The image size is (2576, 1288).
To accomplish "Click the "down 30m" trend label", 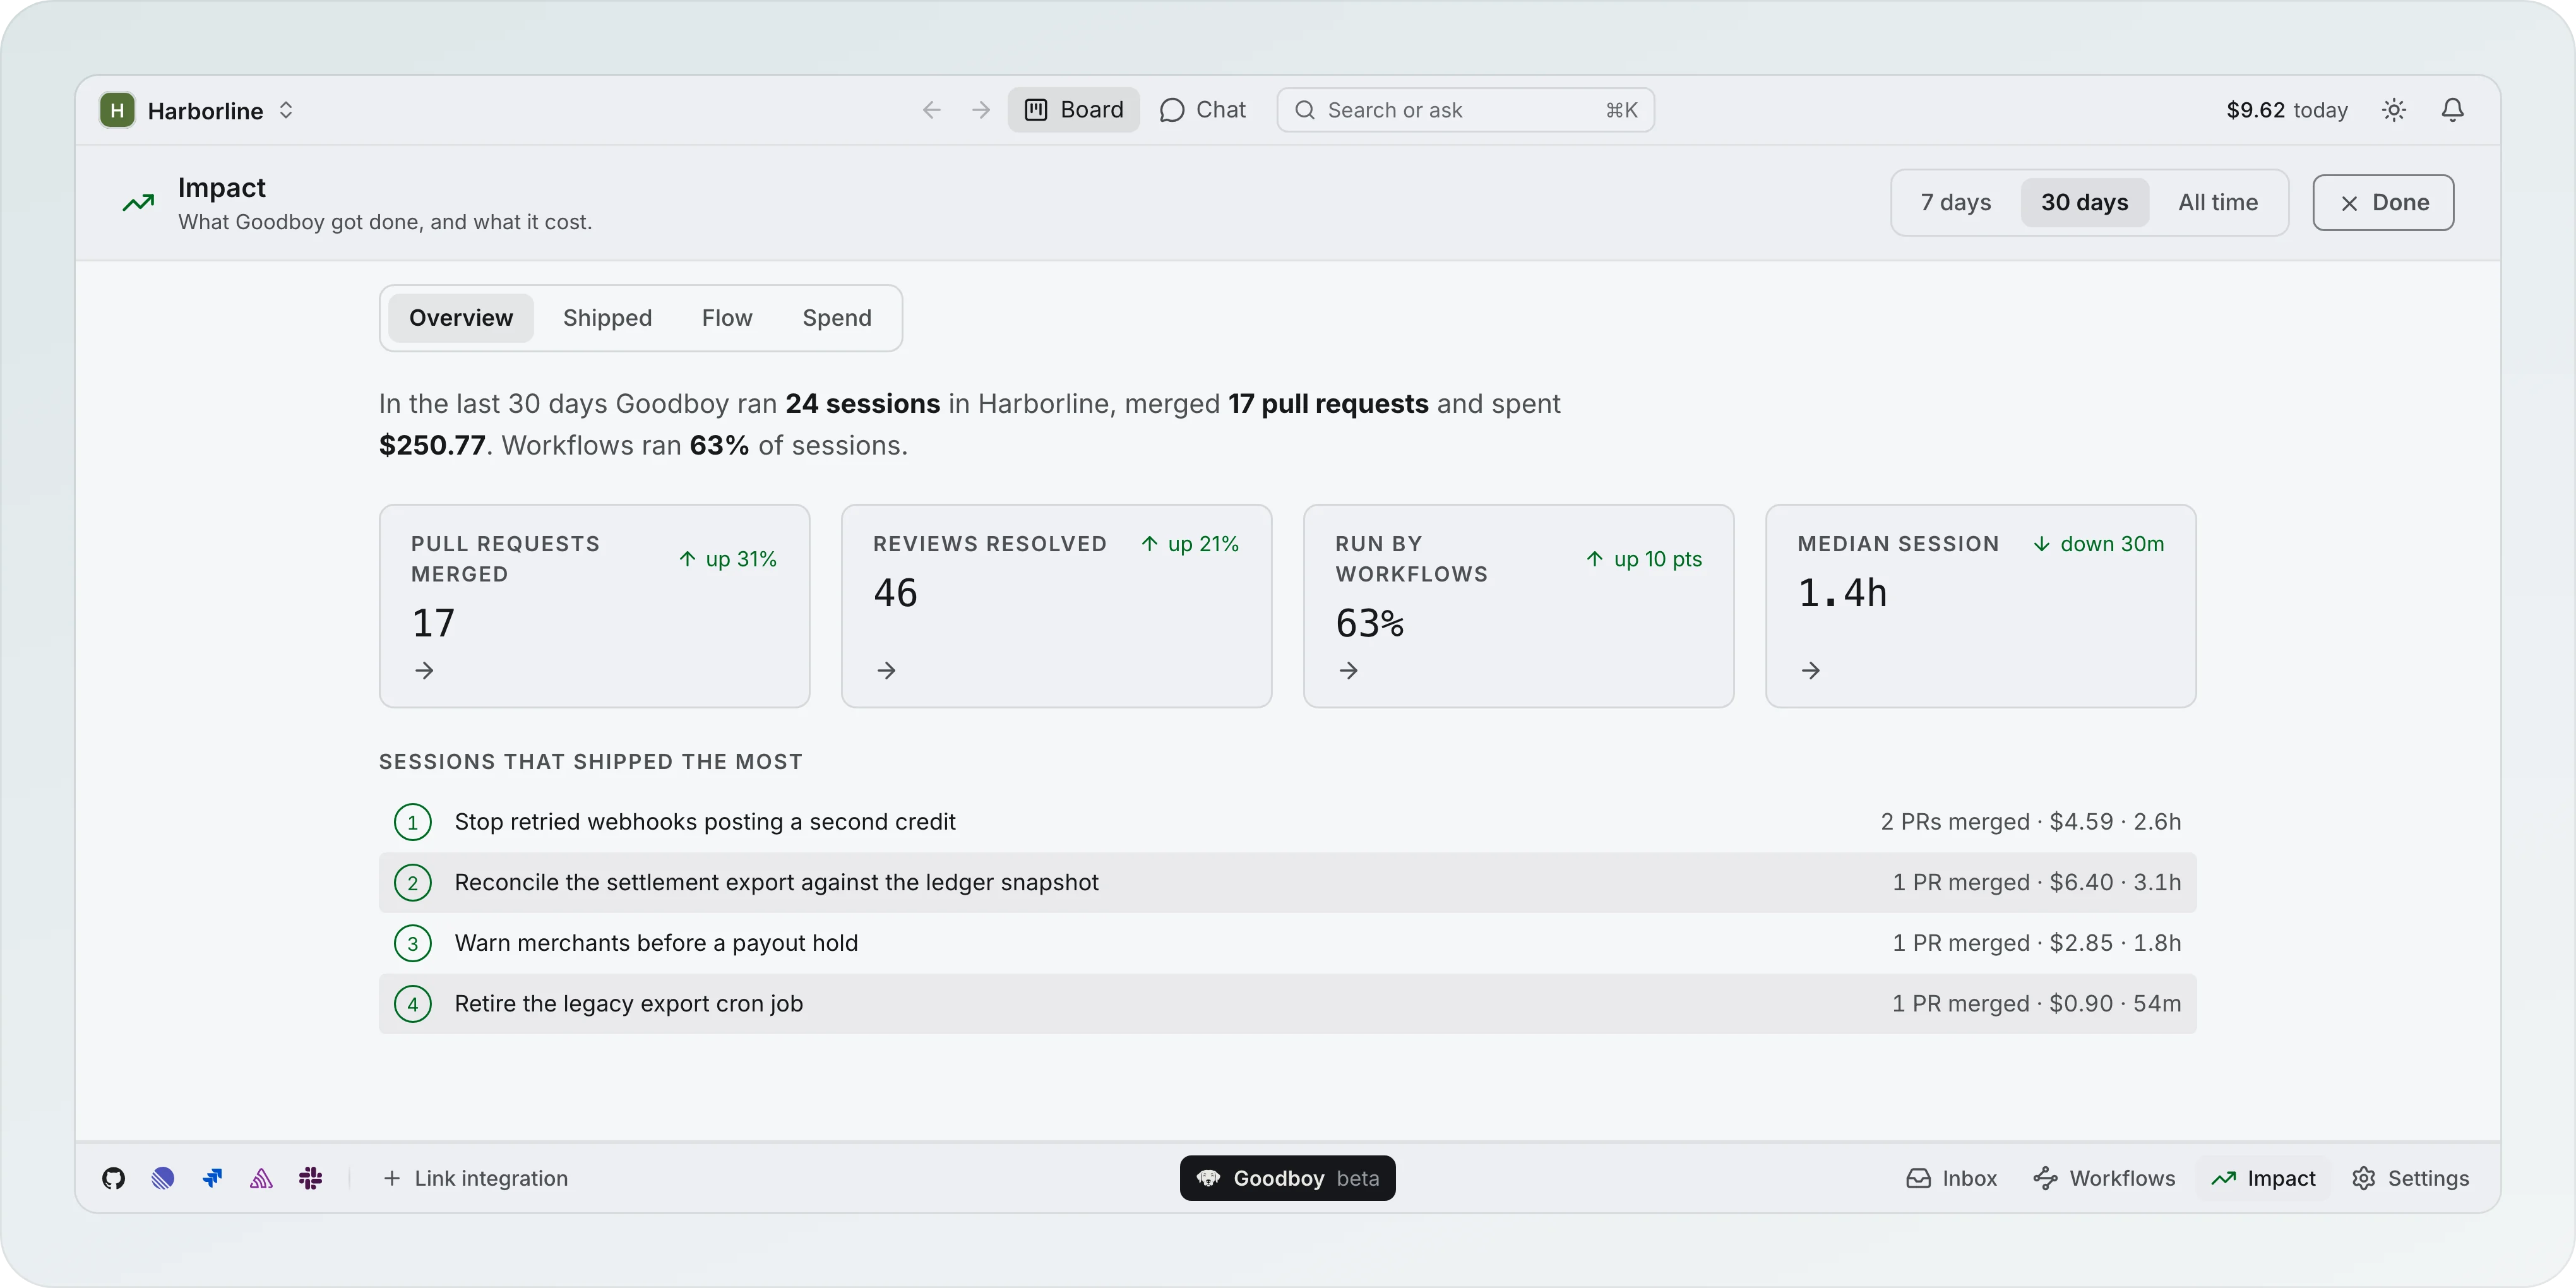I will click(2098, 544).
